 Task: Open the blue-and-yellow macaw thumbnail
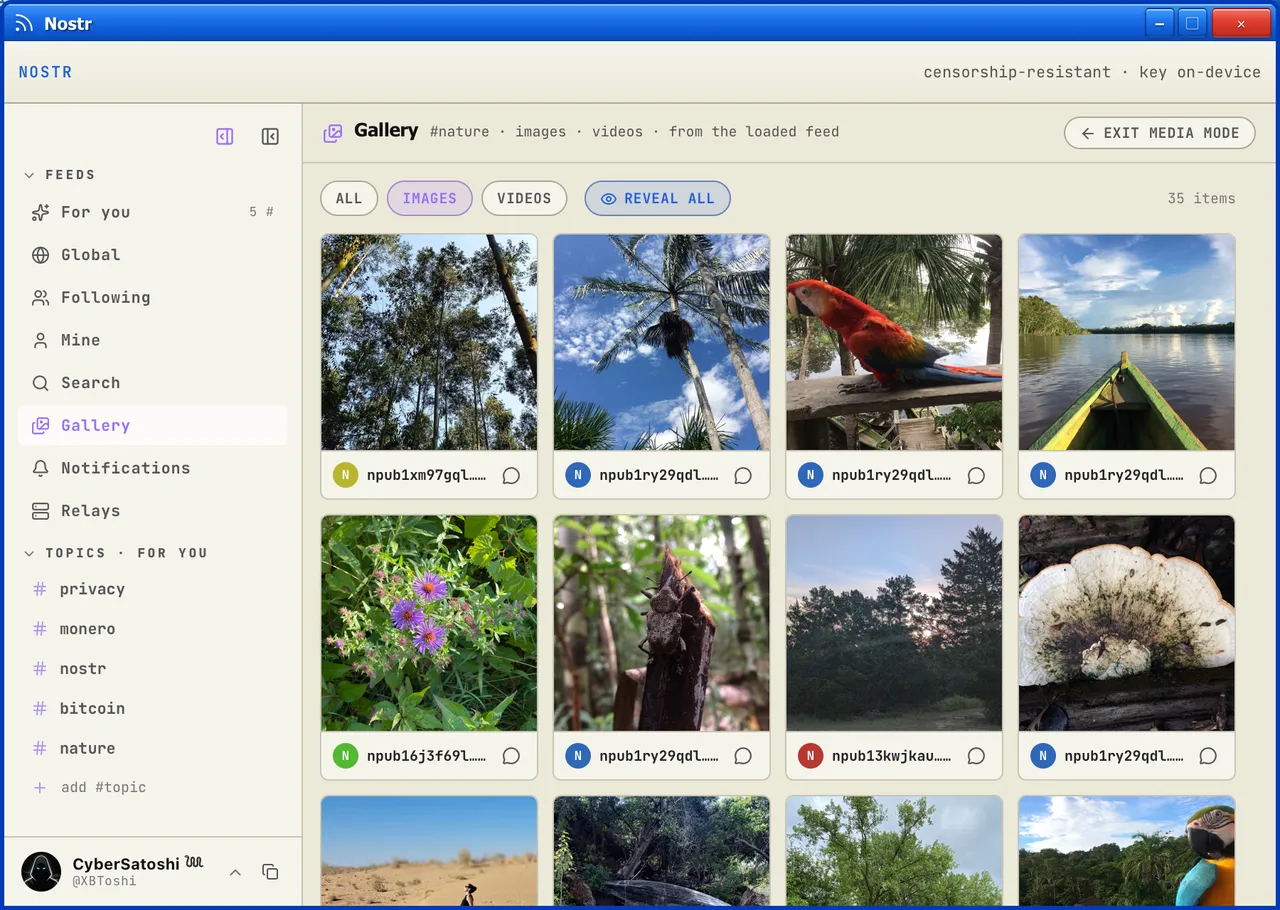click(1127, 851)
